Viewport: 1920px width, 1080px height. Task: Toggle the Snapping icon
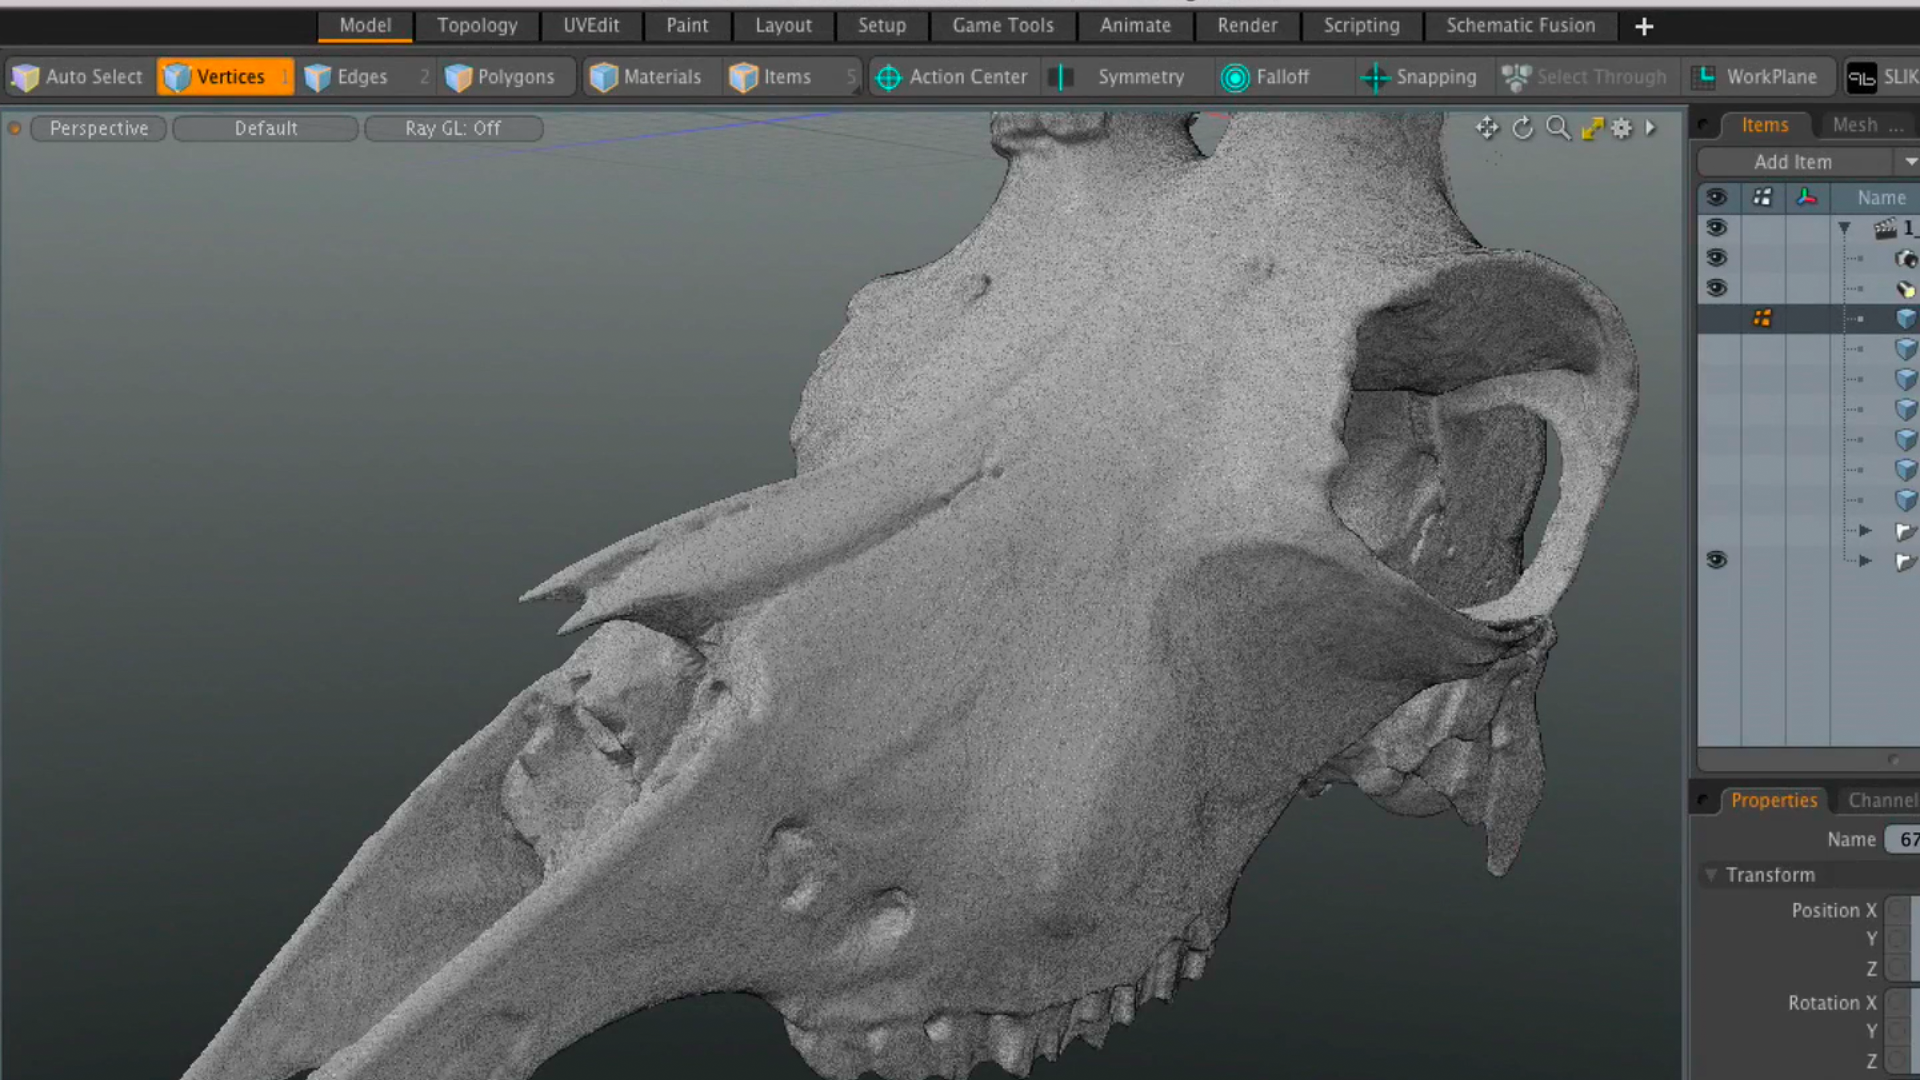[1375, 77]
